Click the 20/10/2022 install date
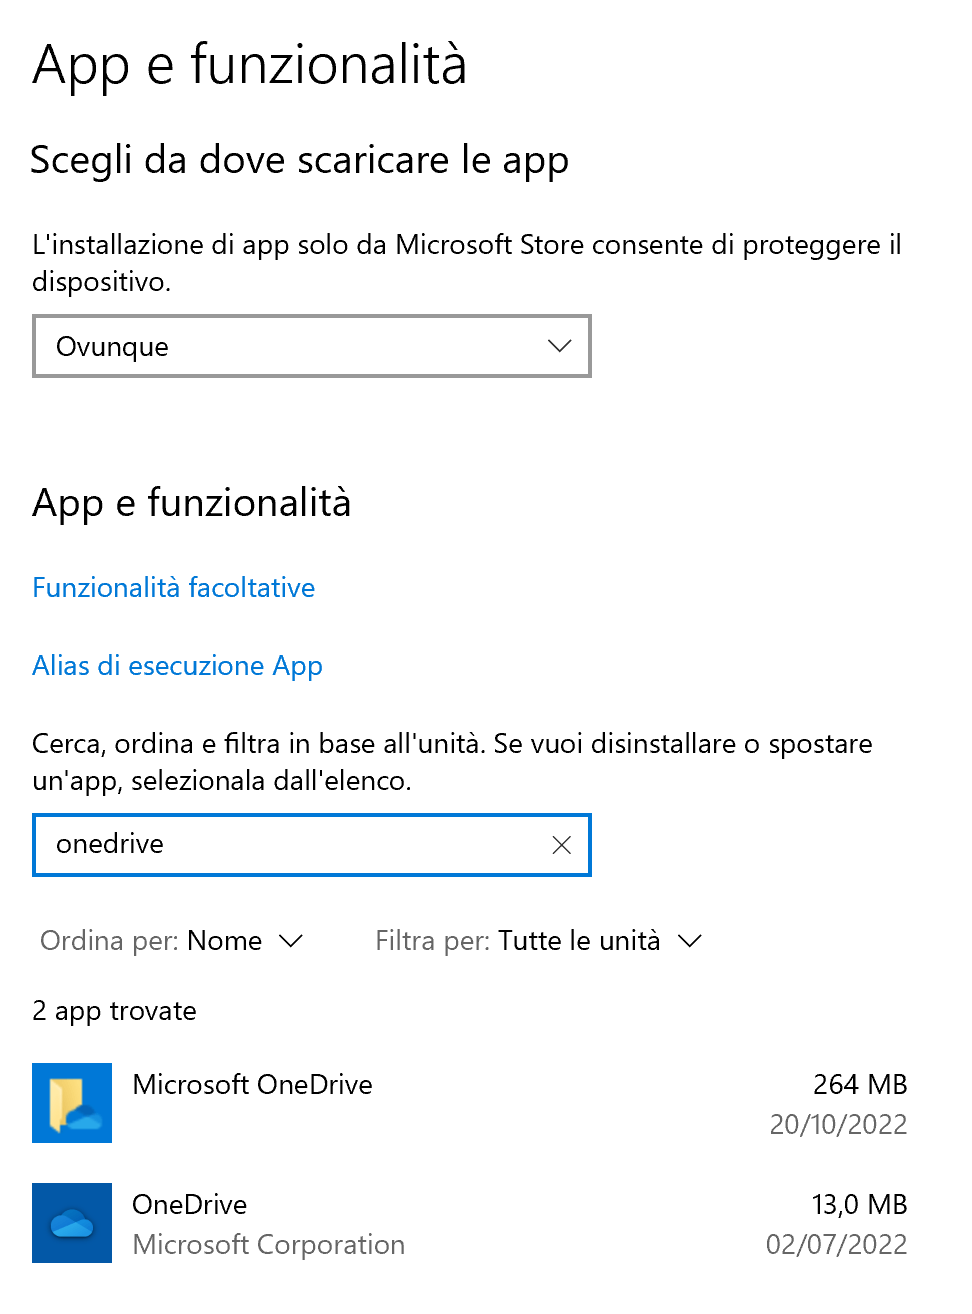This screenshot has width=972, height=1314. pos(839,1124)
